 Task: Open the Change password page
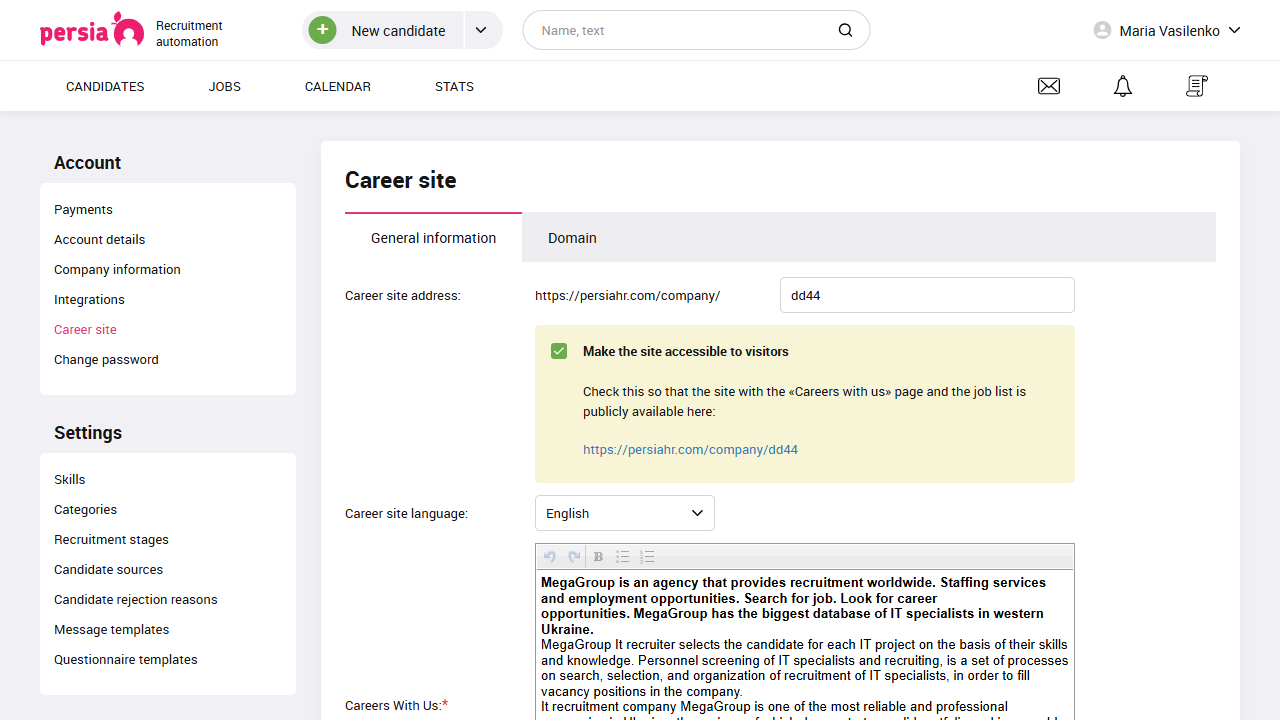point(106,359)
